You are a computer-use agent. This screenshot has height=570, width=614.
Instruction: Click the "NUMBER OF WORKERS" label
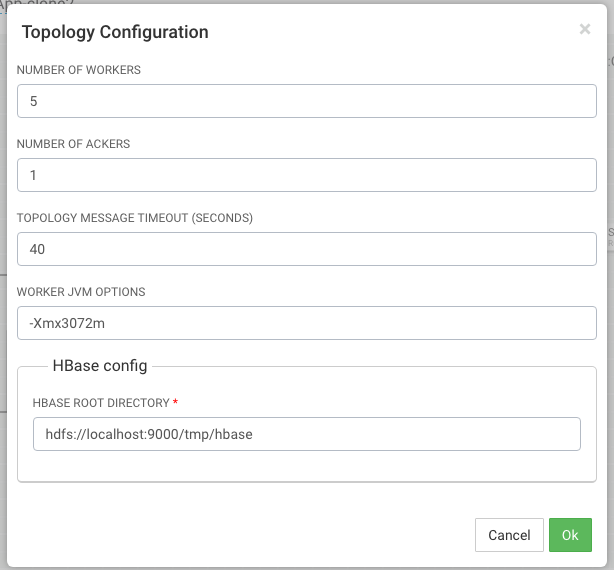click(78, 70)
